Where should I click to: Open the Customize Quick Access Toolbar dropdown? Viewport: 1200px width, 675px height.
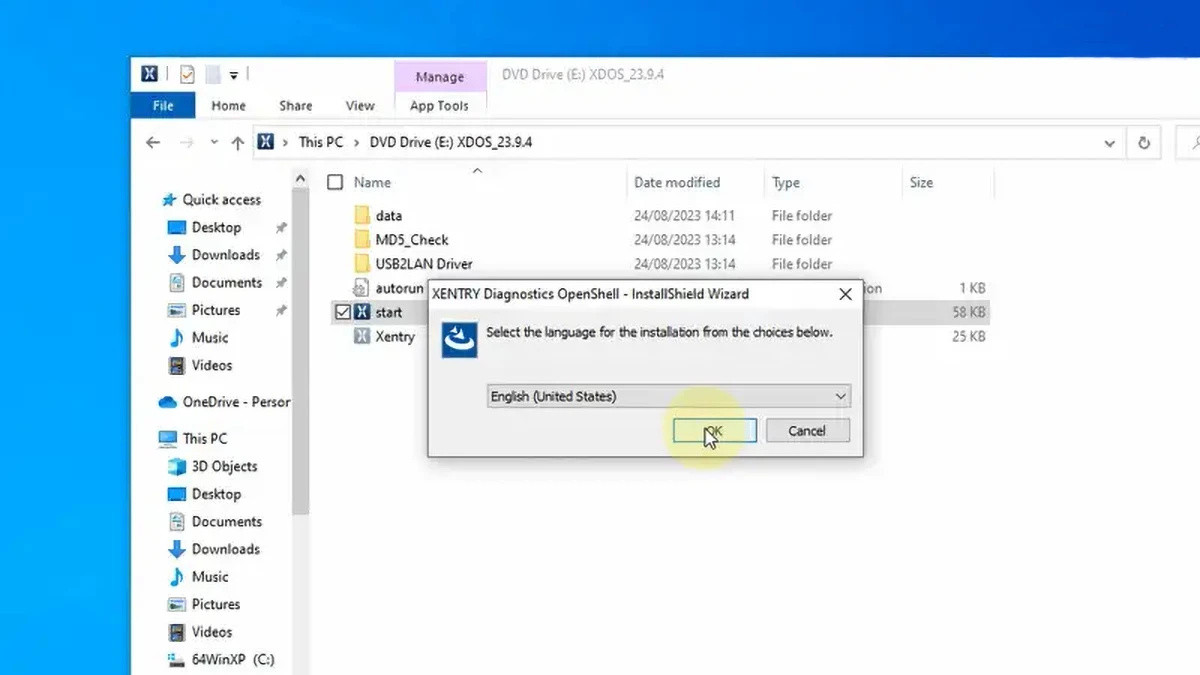coord(234,74)
